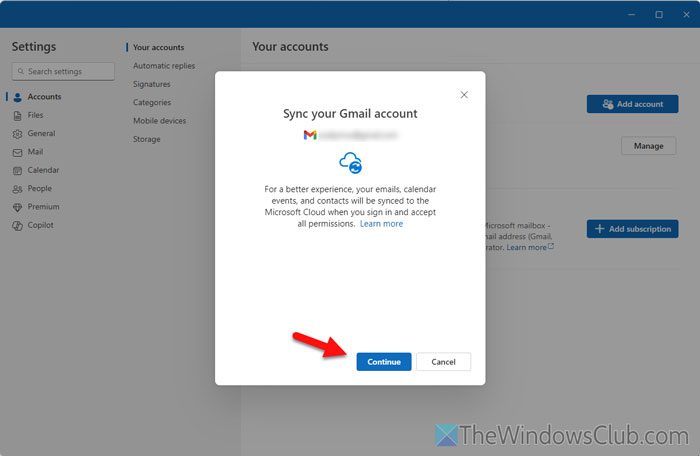Viewport: 700px width, 456px height.
Task: Open the People settings category
Action: (x=39, y=188)
